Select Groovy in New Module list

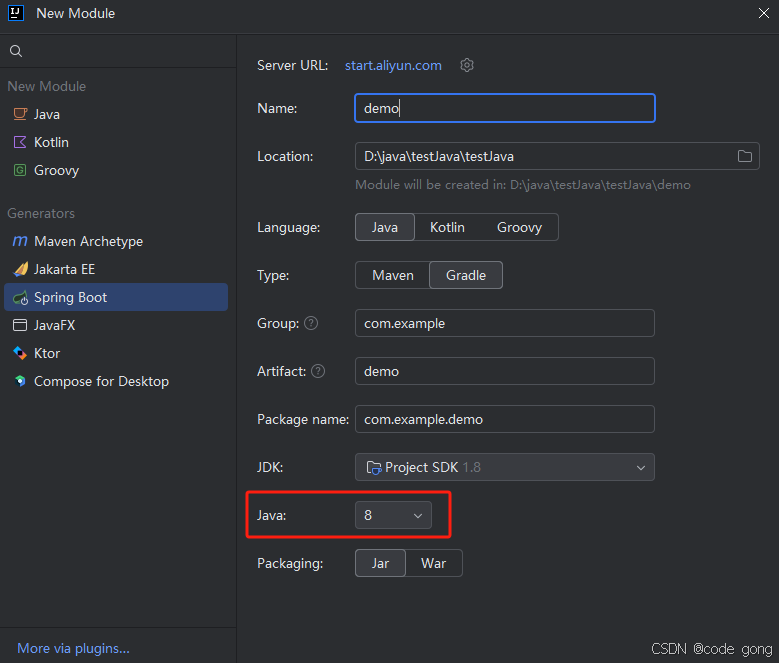click(116, 170)
